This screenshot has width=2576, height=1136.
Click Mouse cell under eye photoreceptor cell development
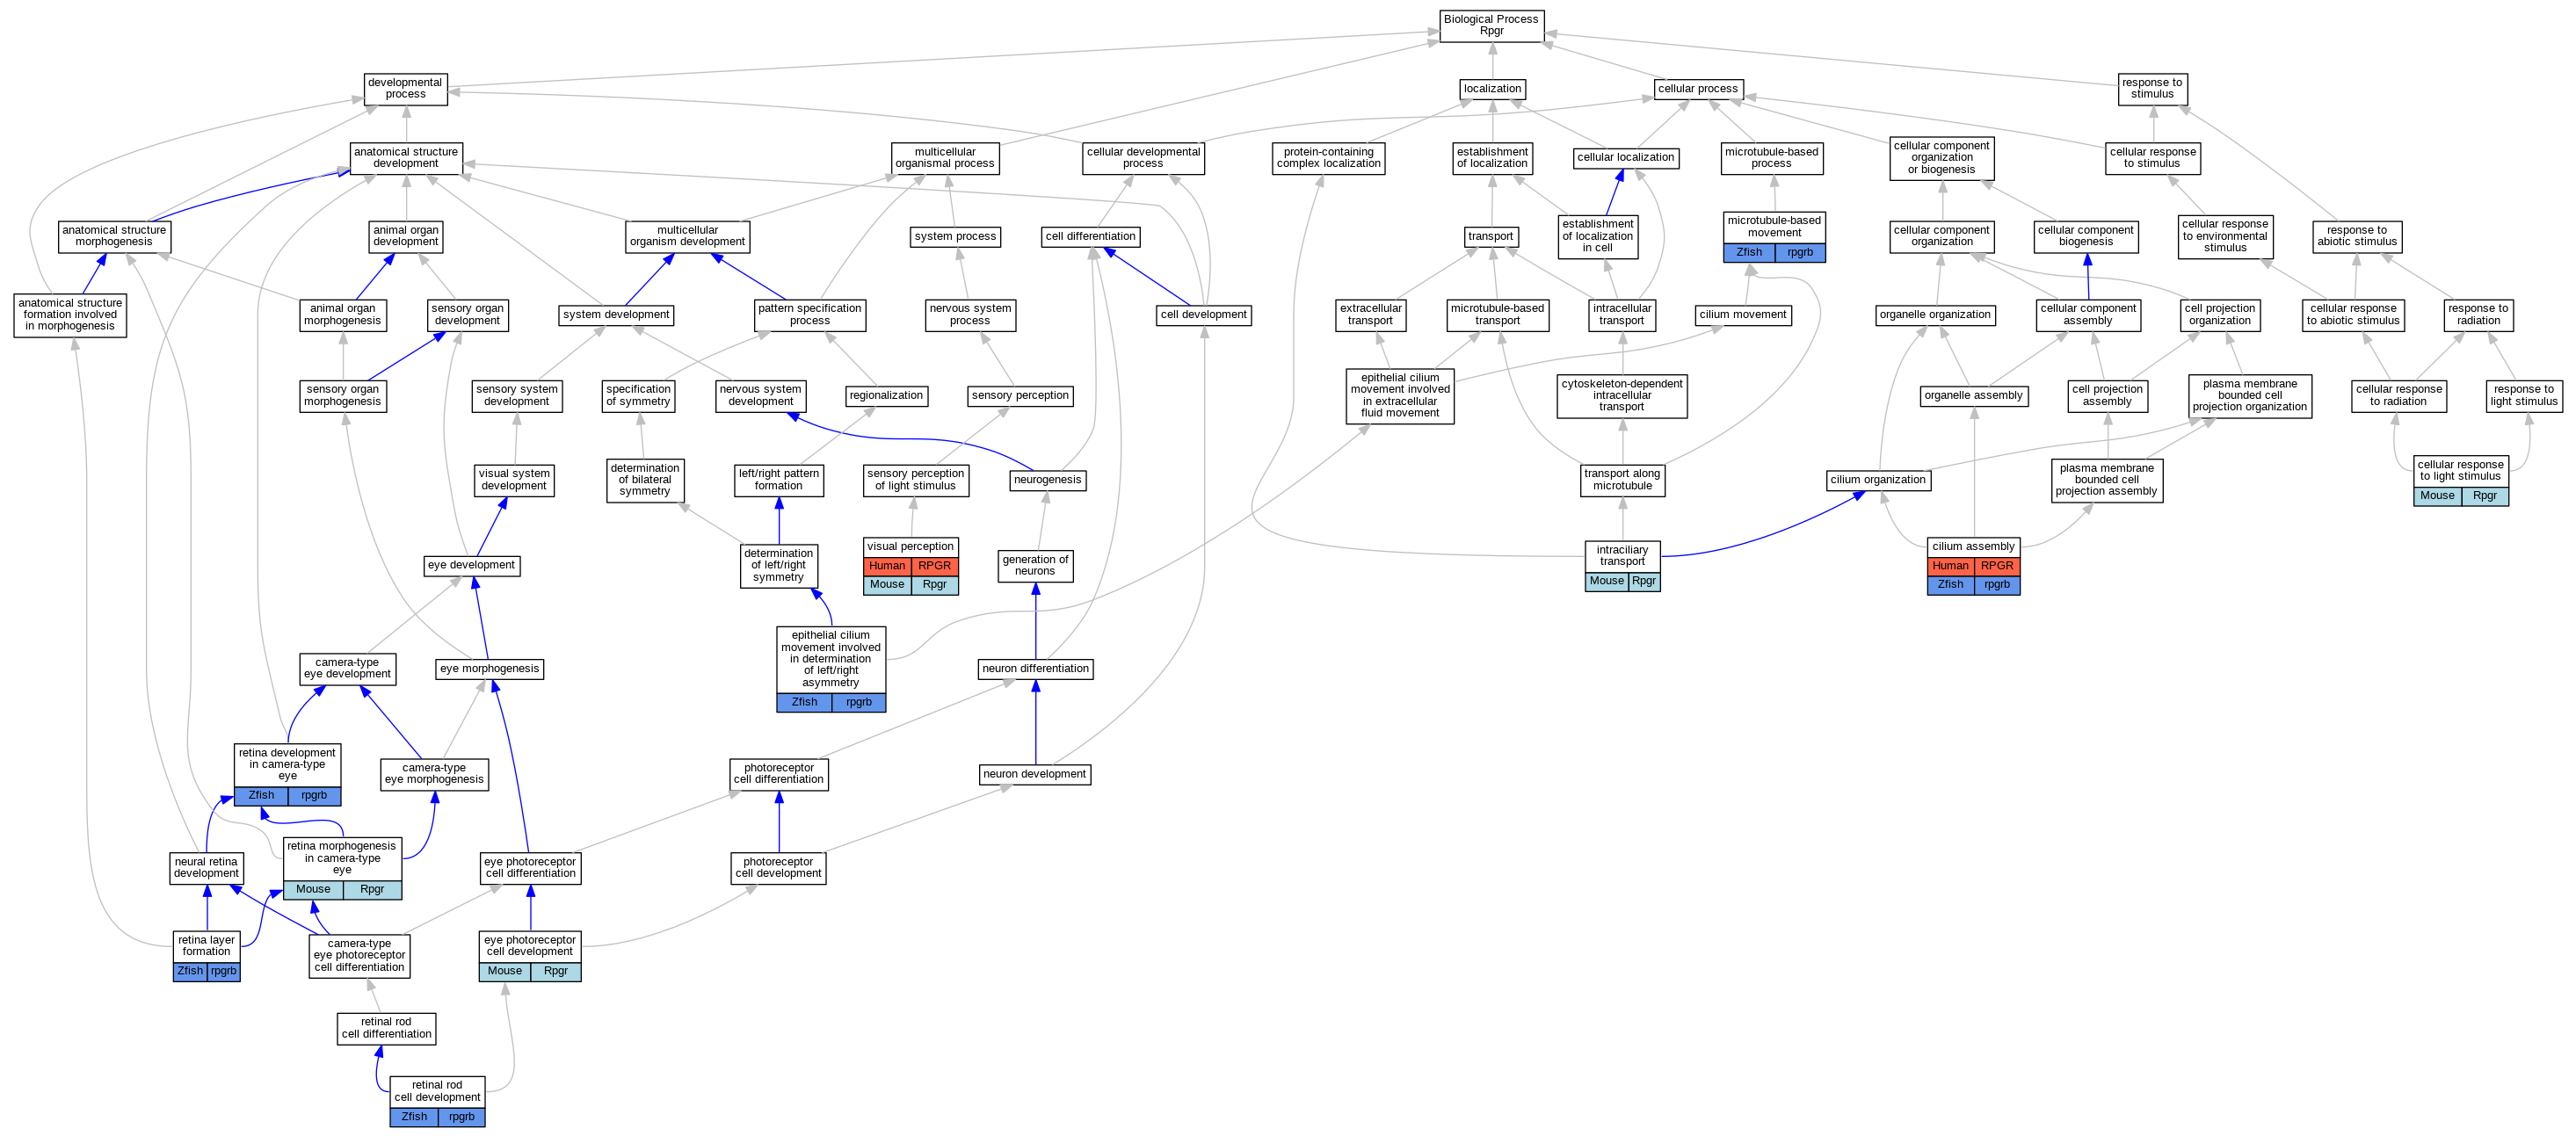tap(505, 972)
